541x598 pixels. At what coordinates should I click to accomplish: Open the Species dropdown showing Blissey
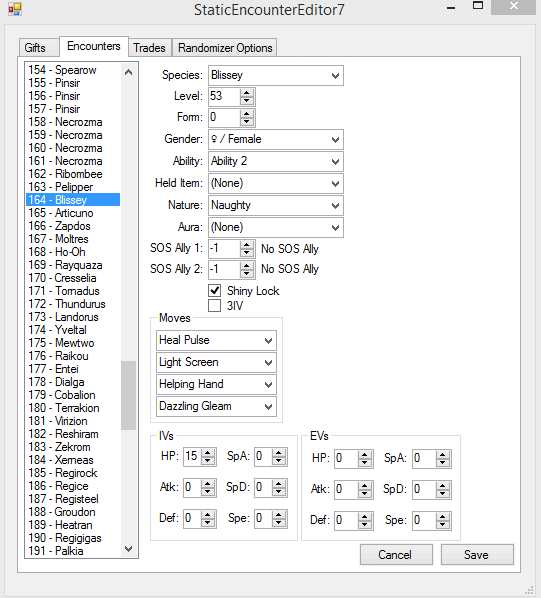276,75
